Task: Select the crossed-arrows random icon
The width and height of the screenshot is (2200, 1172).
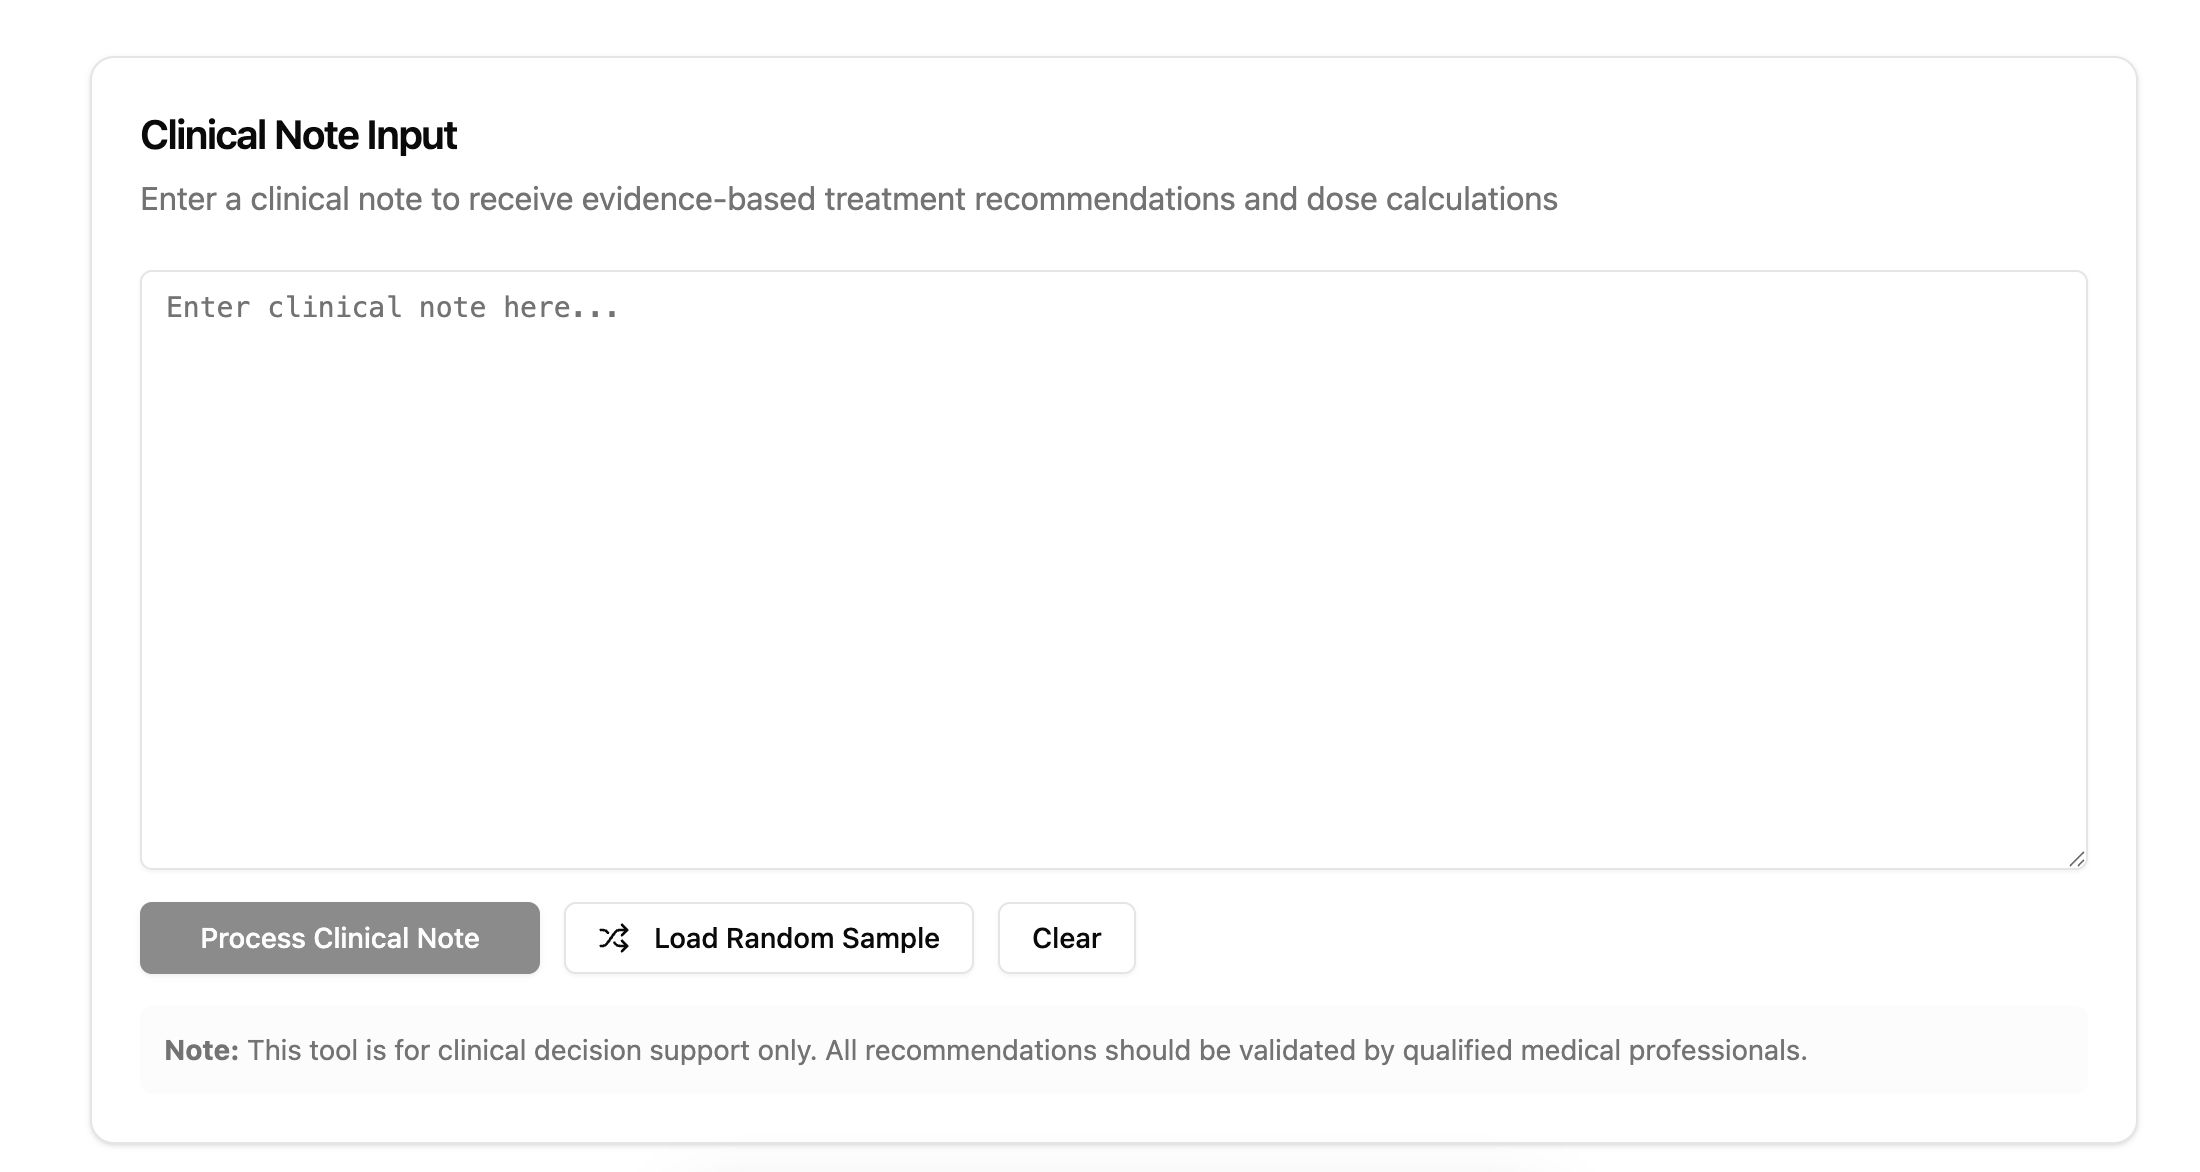Action: (614, 938)
